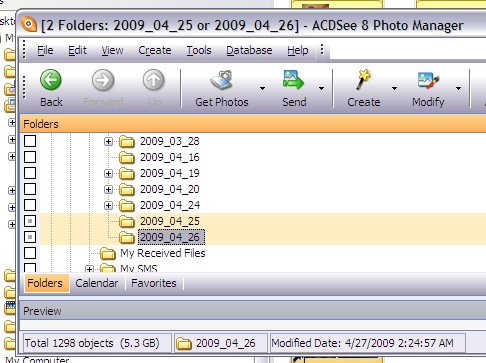This screenshot has width=486, height=363.
Task: Click the Send toolbar icon
Action: coord(293,80)
